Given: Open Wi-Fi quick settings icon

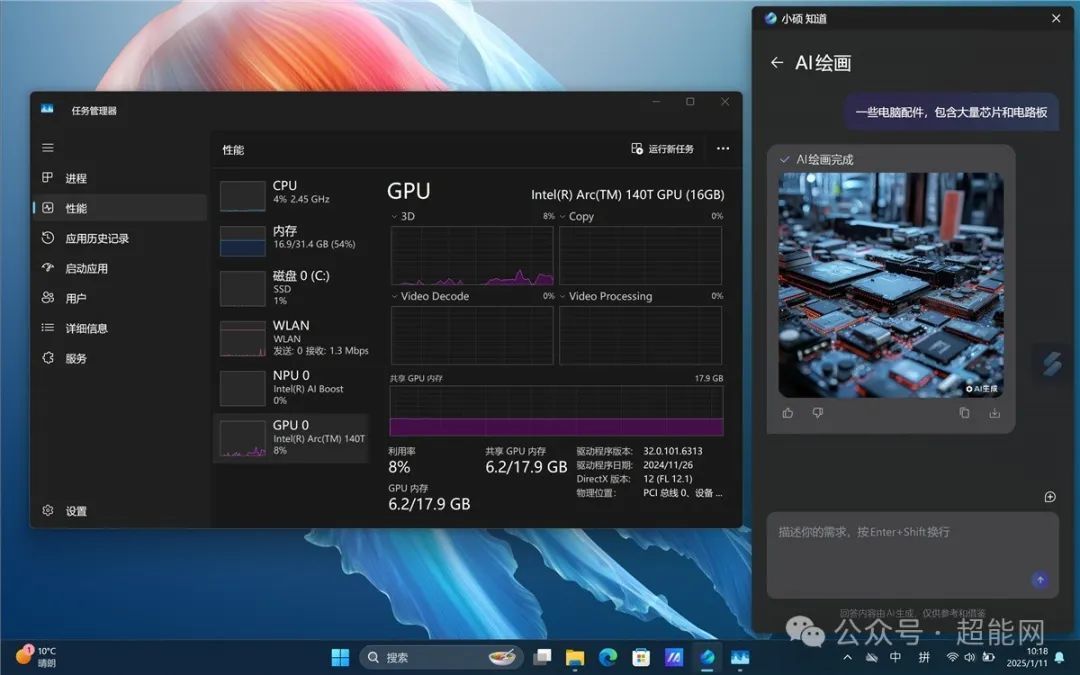Looking at the screenshot, I should pyautogui.click(x=953, y=657).
